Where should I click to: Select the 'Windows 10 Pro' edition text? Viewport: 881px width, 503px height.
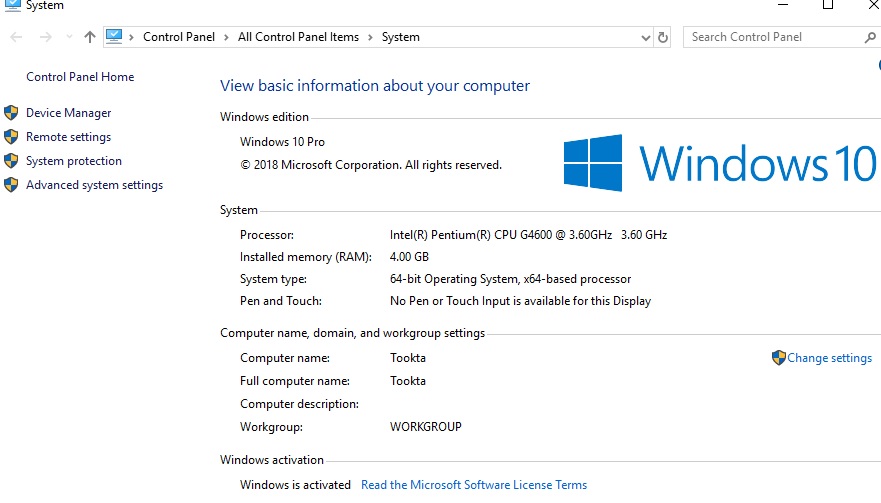tap(282, 142)
